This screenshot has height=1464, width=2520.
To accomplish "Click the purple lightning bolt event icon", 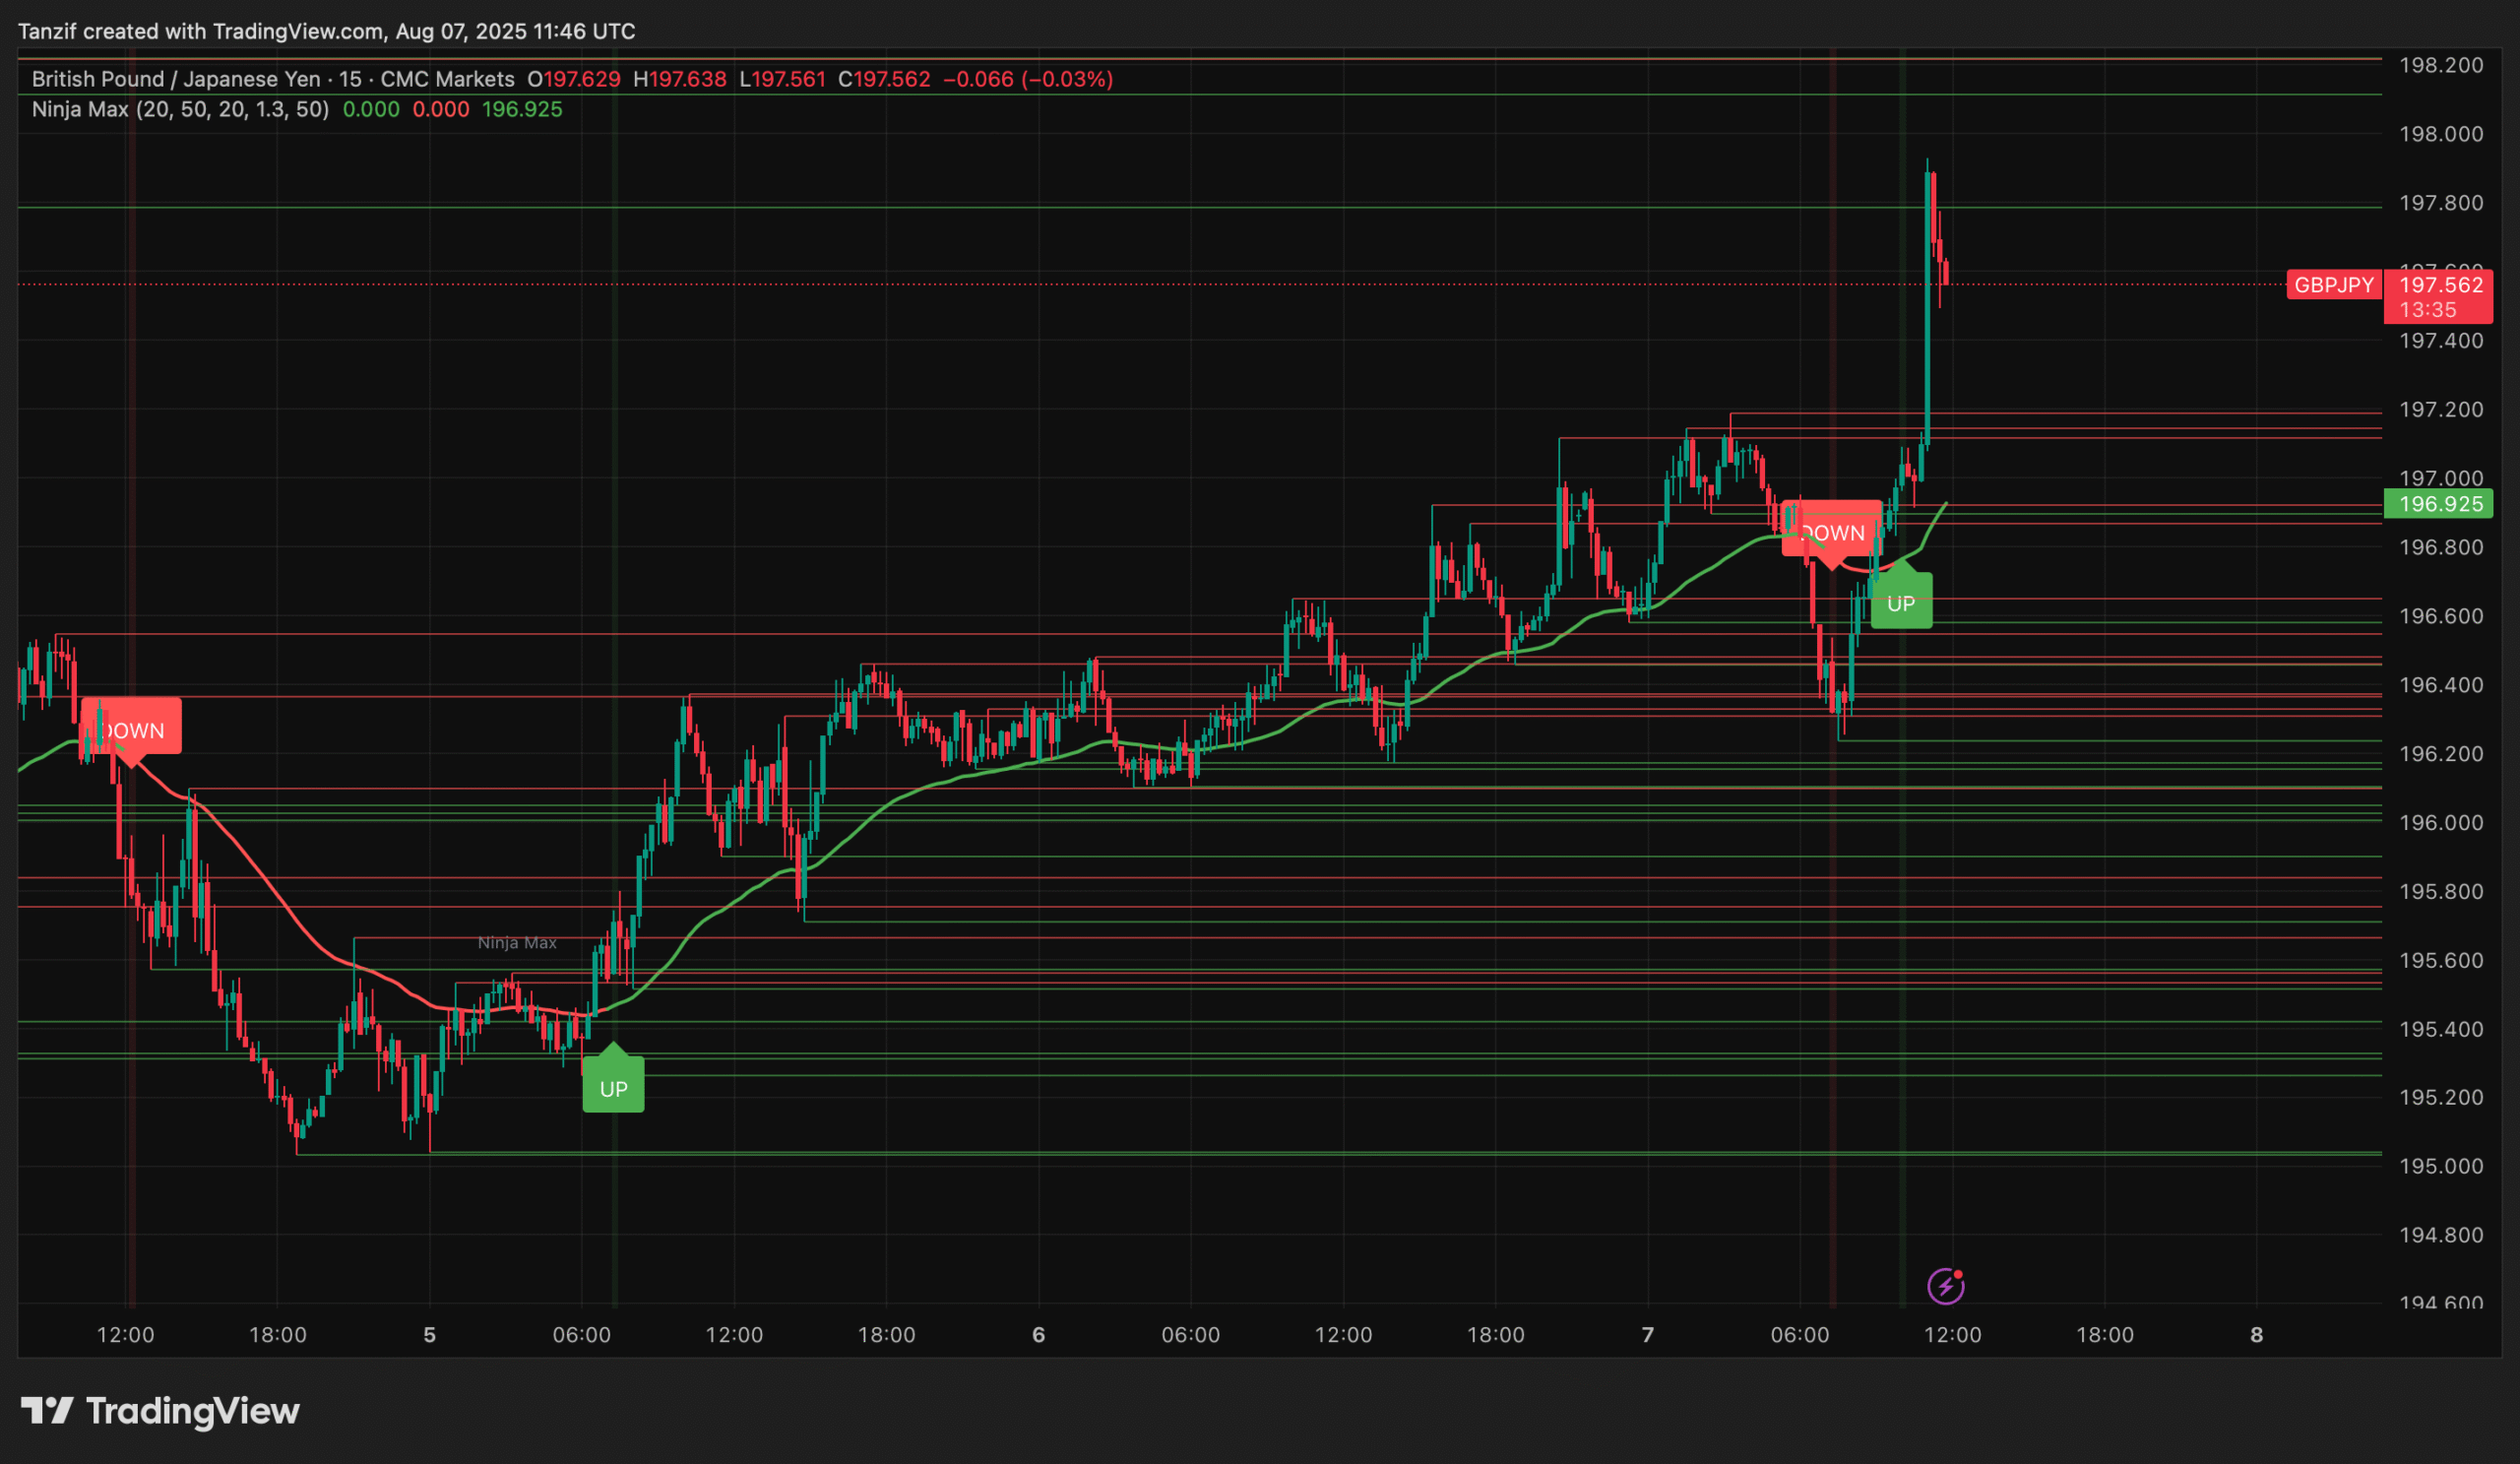I will pos(1945,1286).
